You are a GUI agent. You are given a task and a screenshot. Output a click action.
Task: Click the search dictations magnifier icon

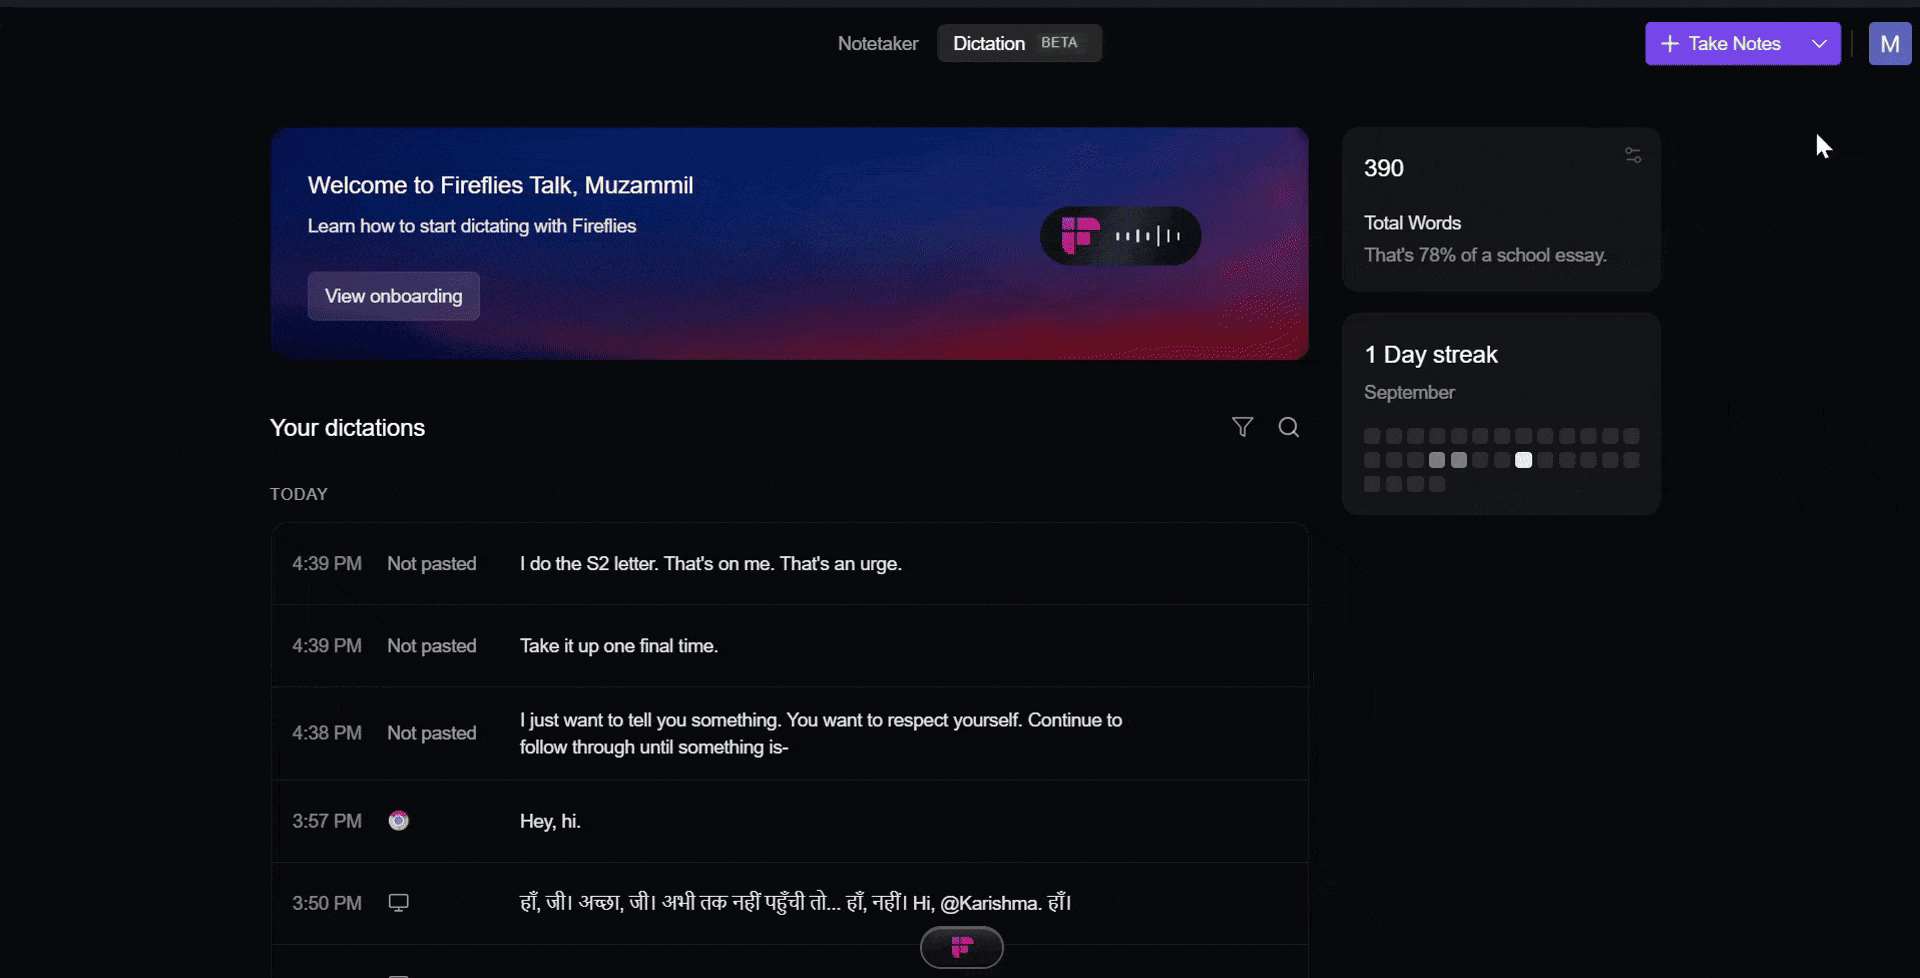(1289, 427)
